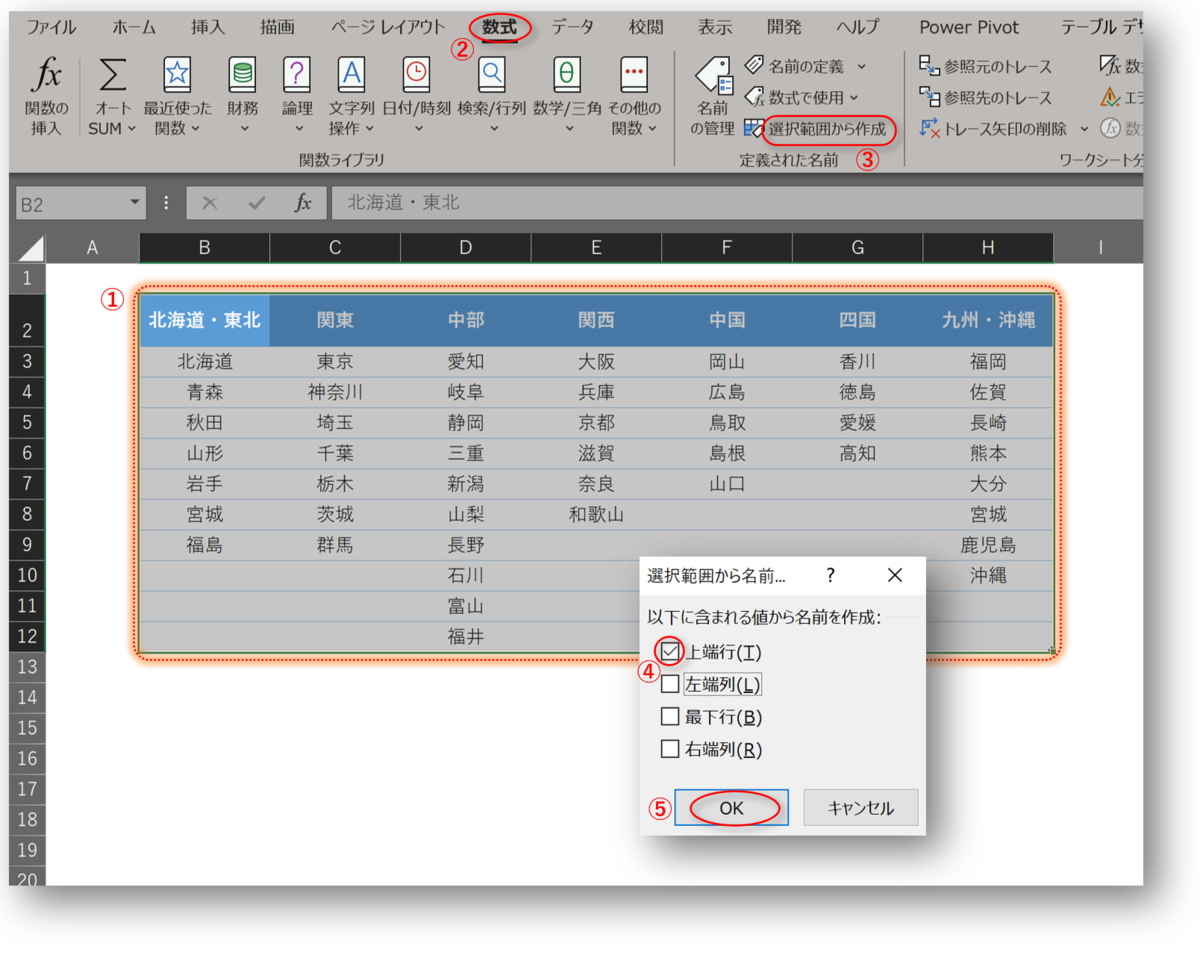Switch to the データ tab

pos(572,27)
